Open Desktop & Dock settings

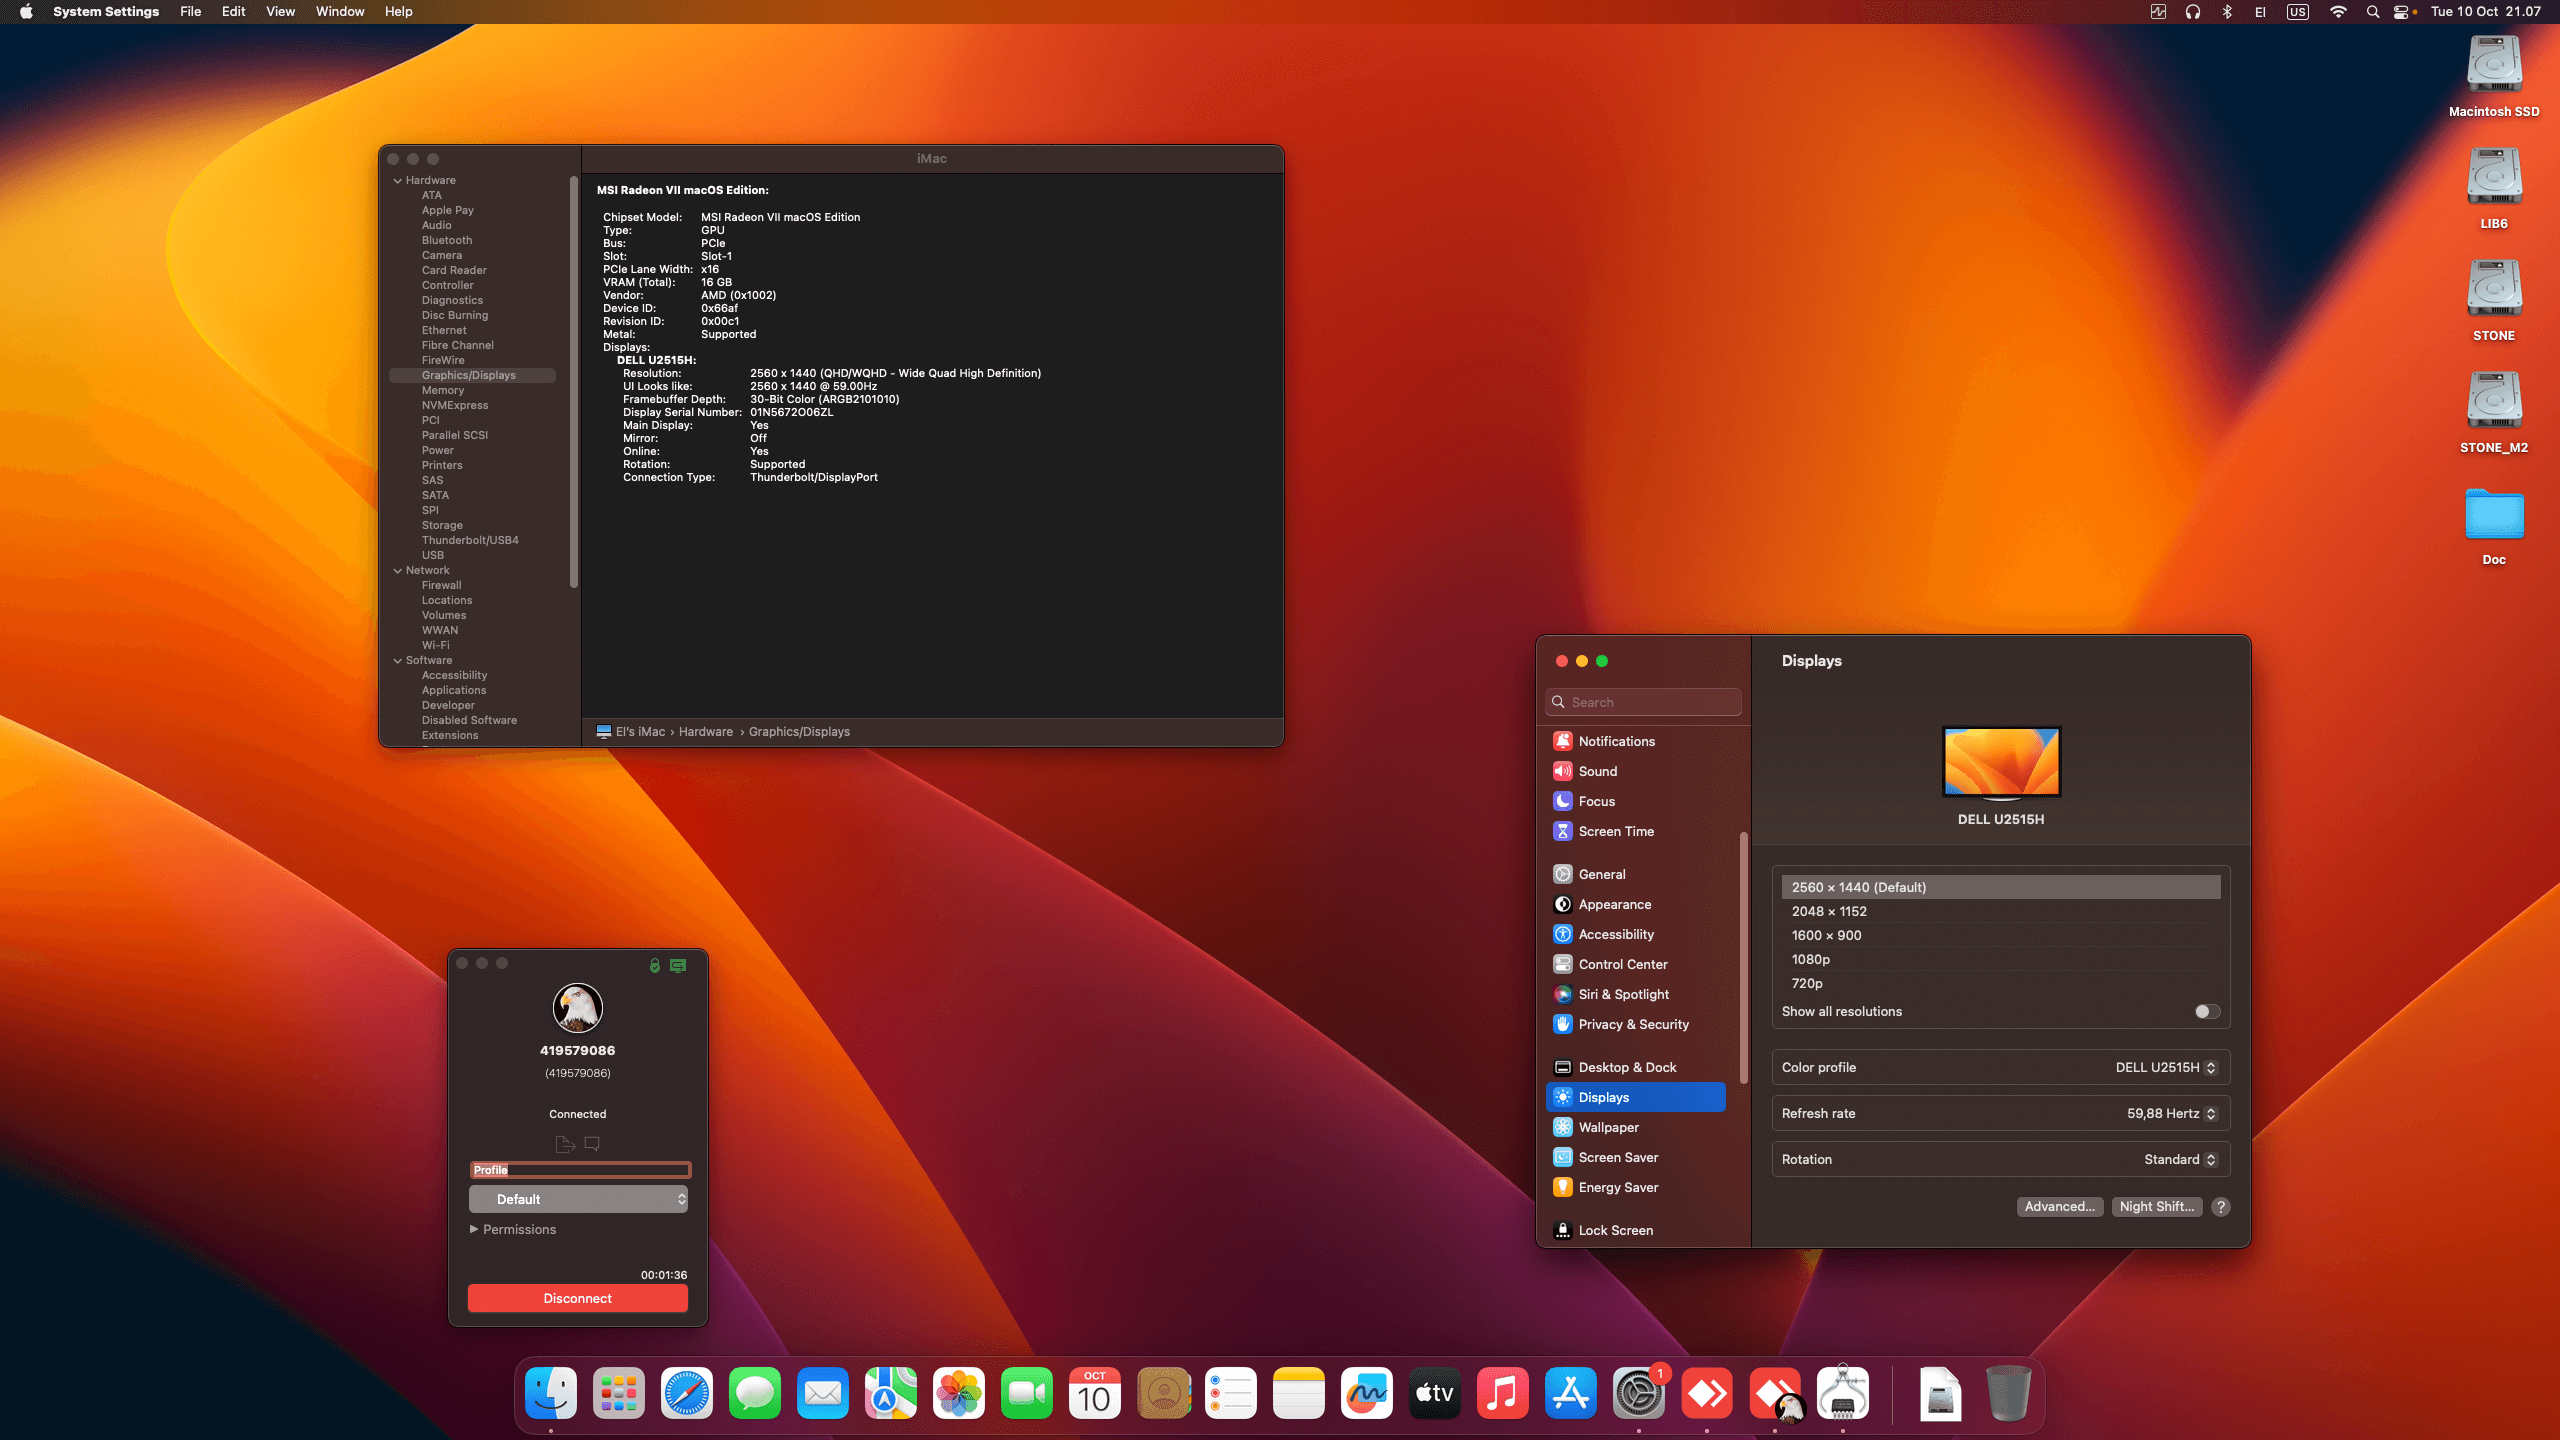click(1627, 1067)
